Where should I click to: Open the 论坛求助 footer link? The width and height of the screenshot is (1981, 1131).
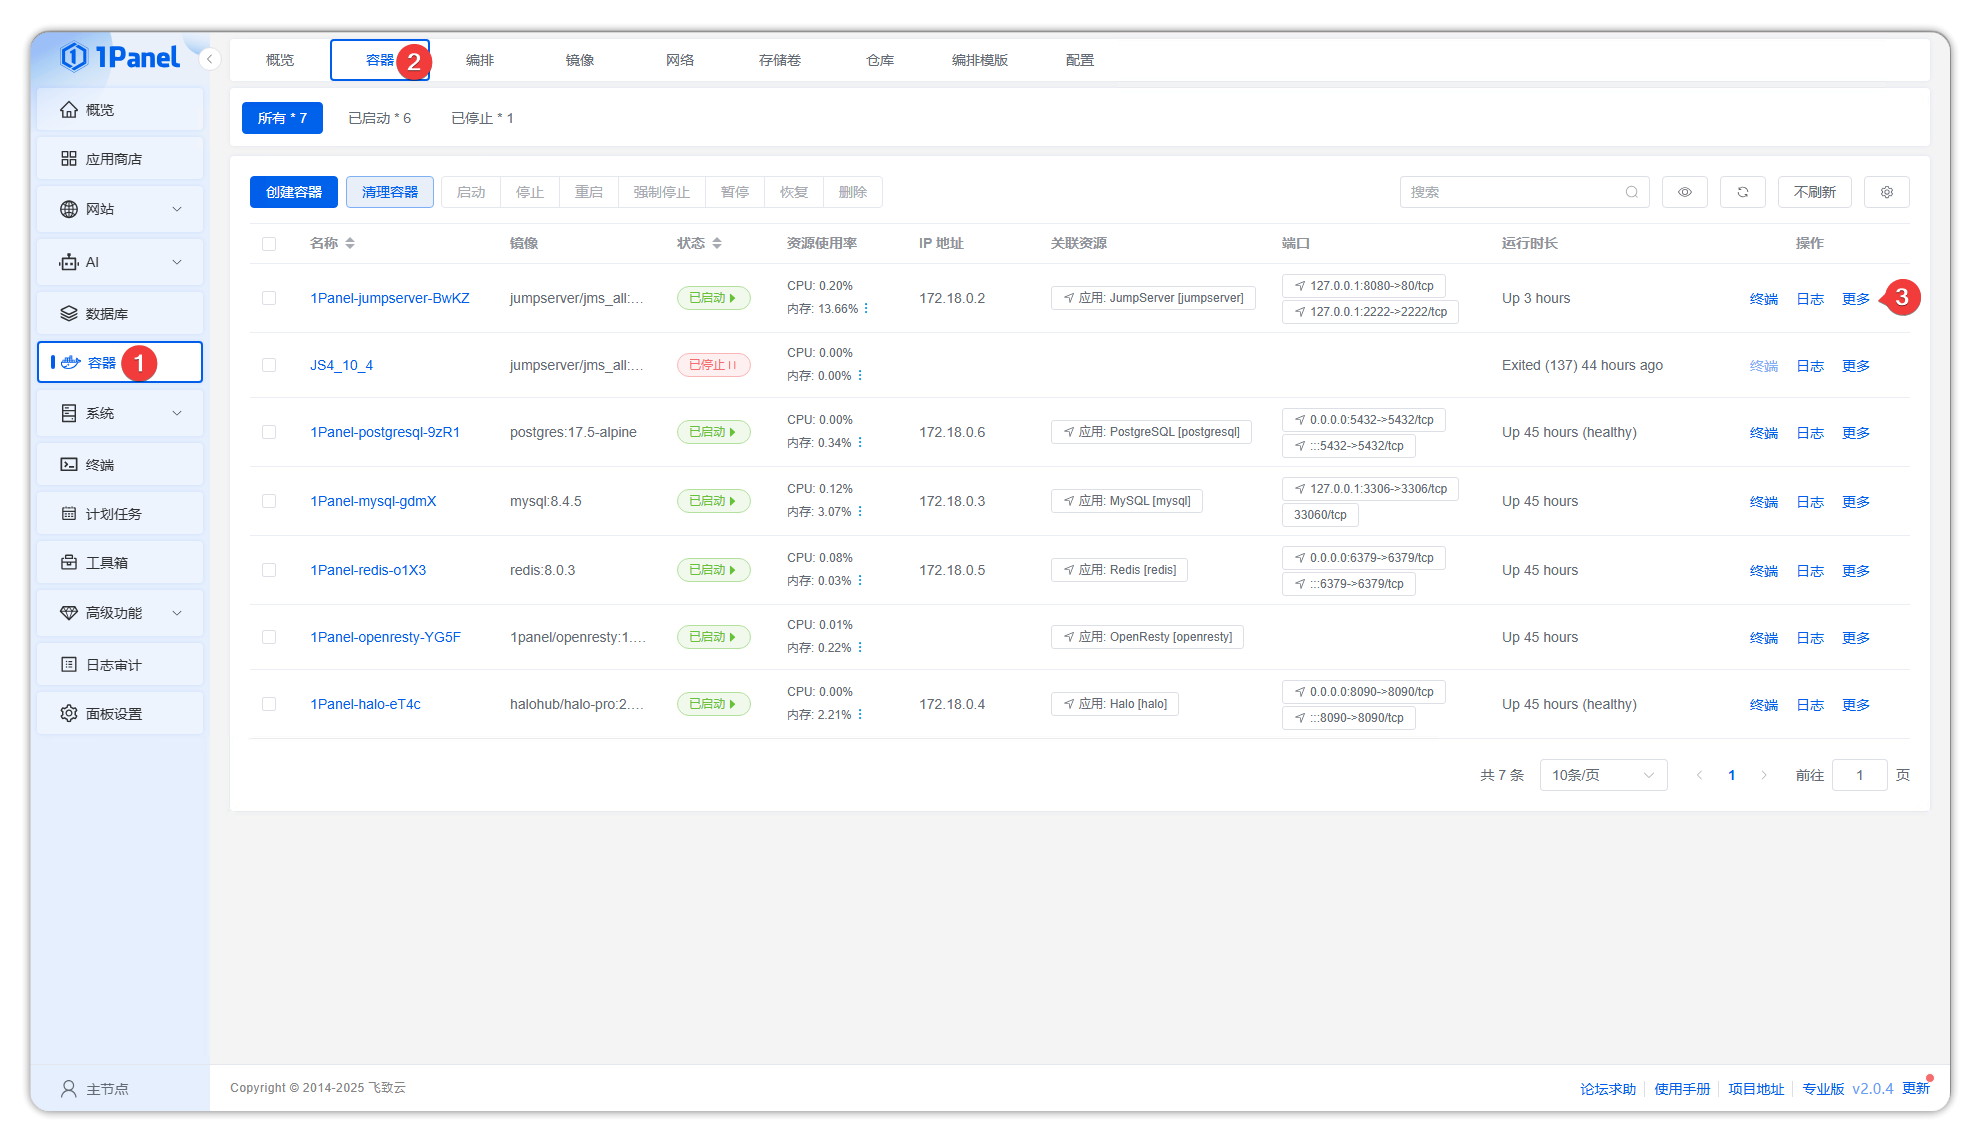pyautogui.click(x=1608, y=1089)
